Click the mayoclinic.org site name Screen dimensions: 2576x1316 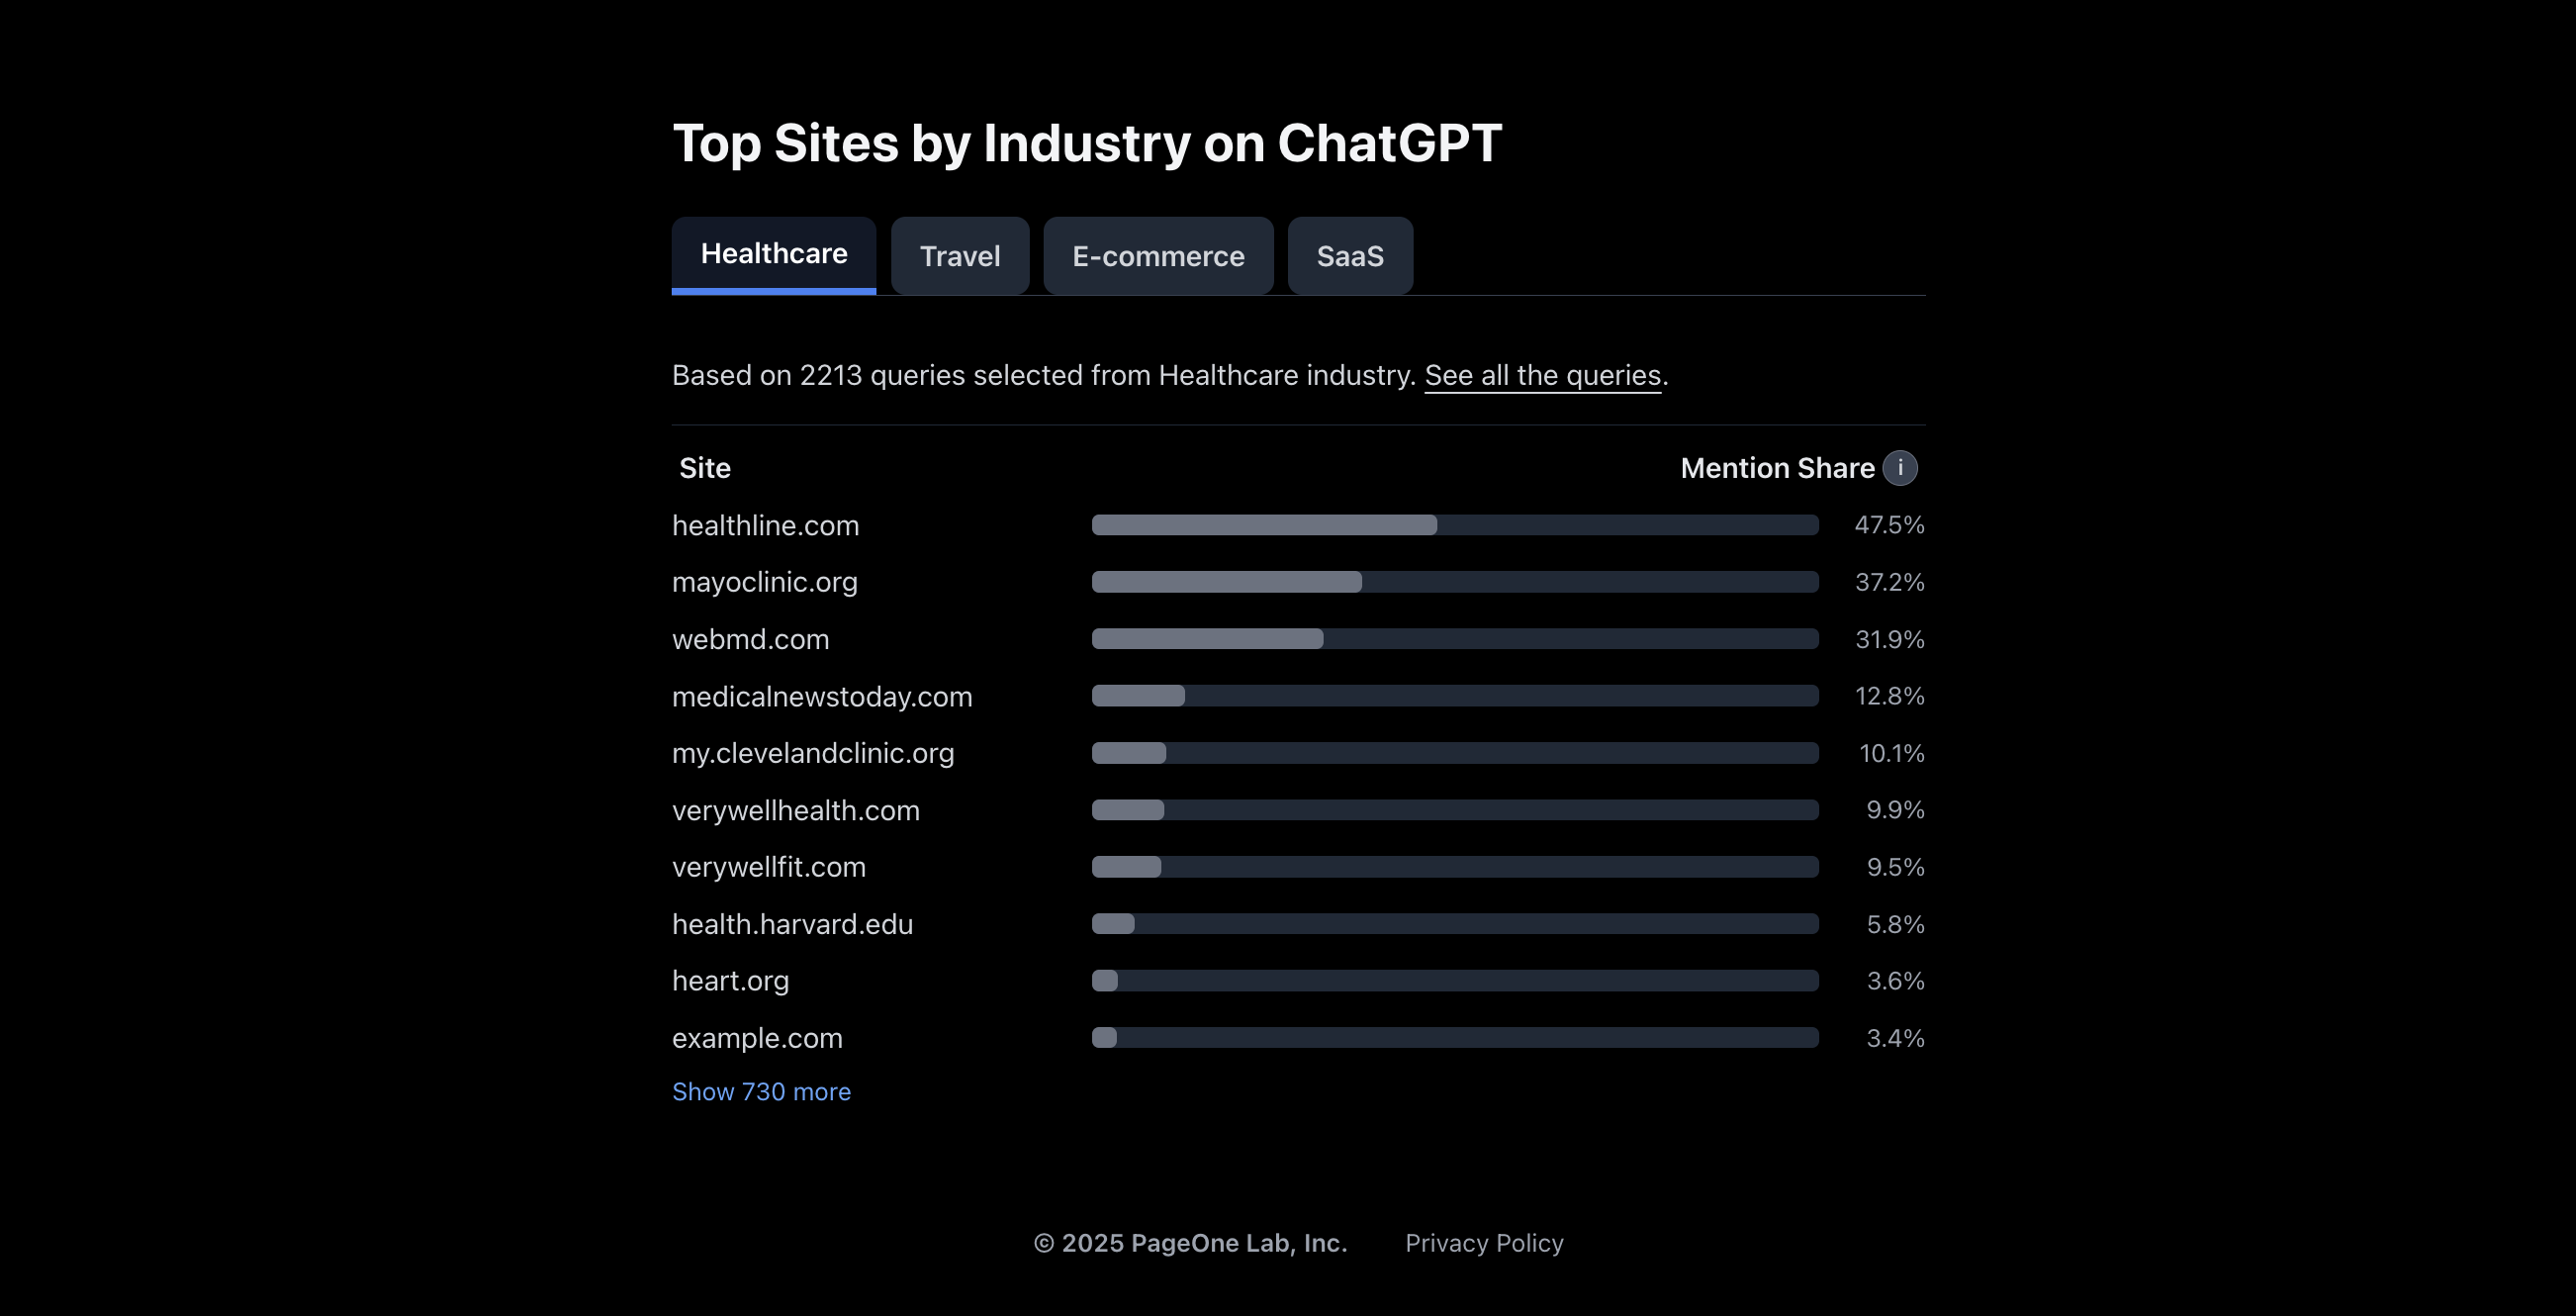tap(764, 582)
